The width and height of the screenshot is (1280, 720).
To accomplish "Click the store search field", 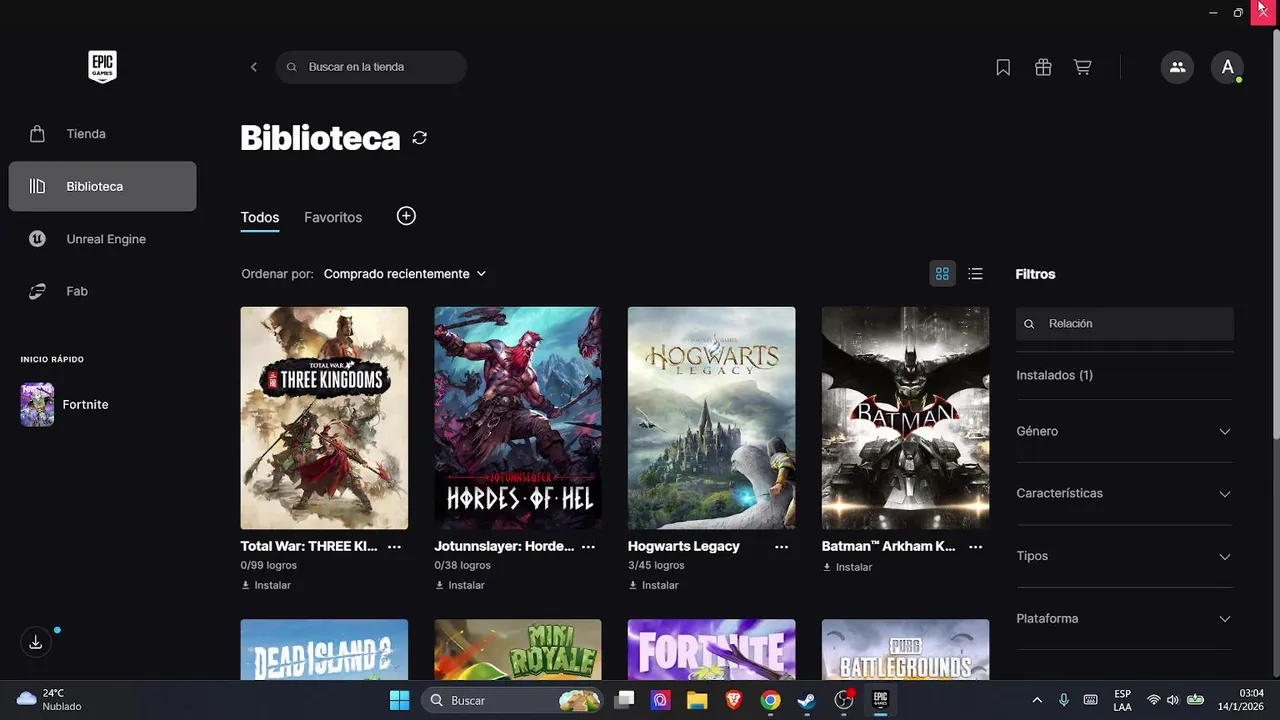I will tap(371, 67).
